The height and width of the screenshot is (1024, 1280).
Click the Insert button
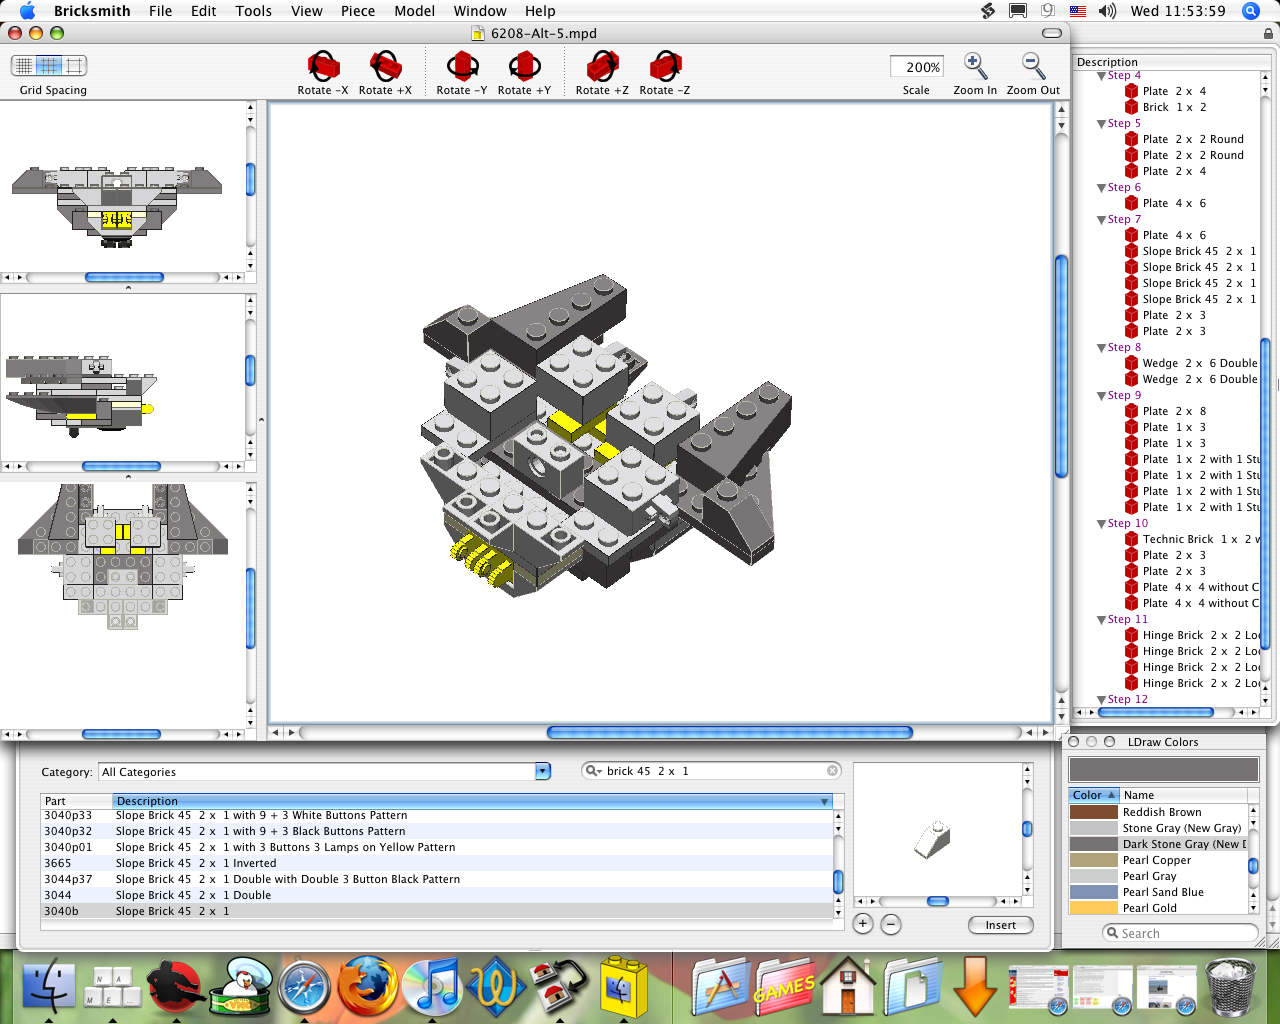click(1000, 925)
